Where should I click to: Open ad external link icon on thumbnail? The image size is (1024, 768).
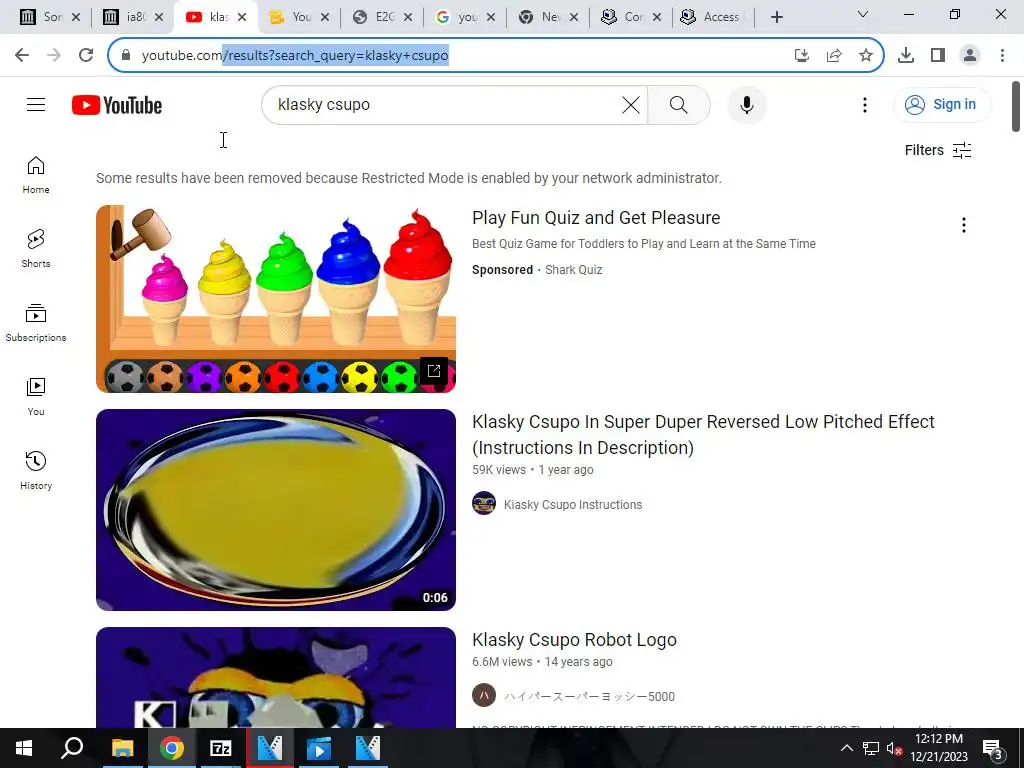434,371
